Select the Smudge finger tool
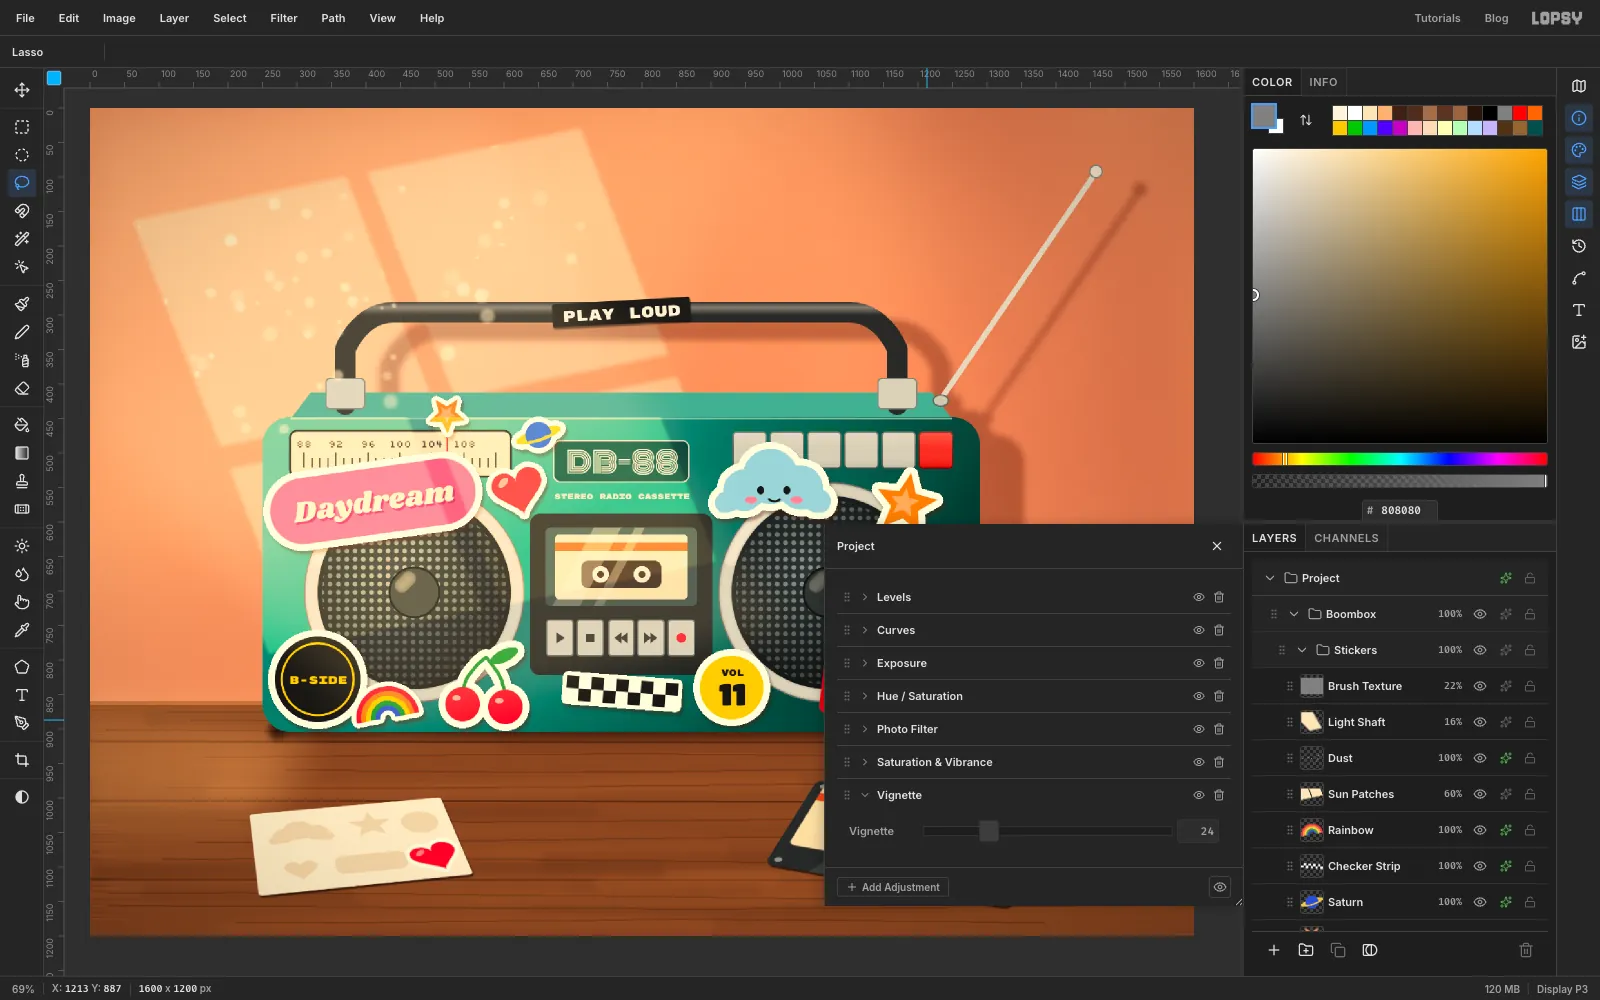1600x1000 pixels. coord(22,602)
